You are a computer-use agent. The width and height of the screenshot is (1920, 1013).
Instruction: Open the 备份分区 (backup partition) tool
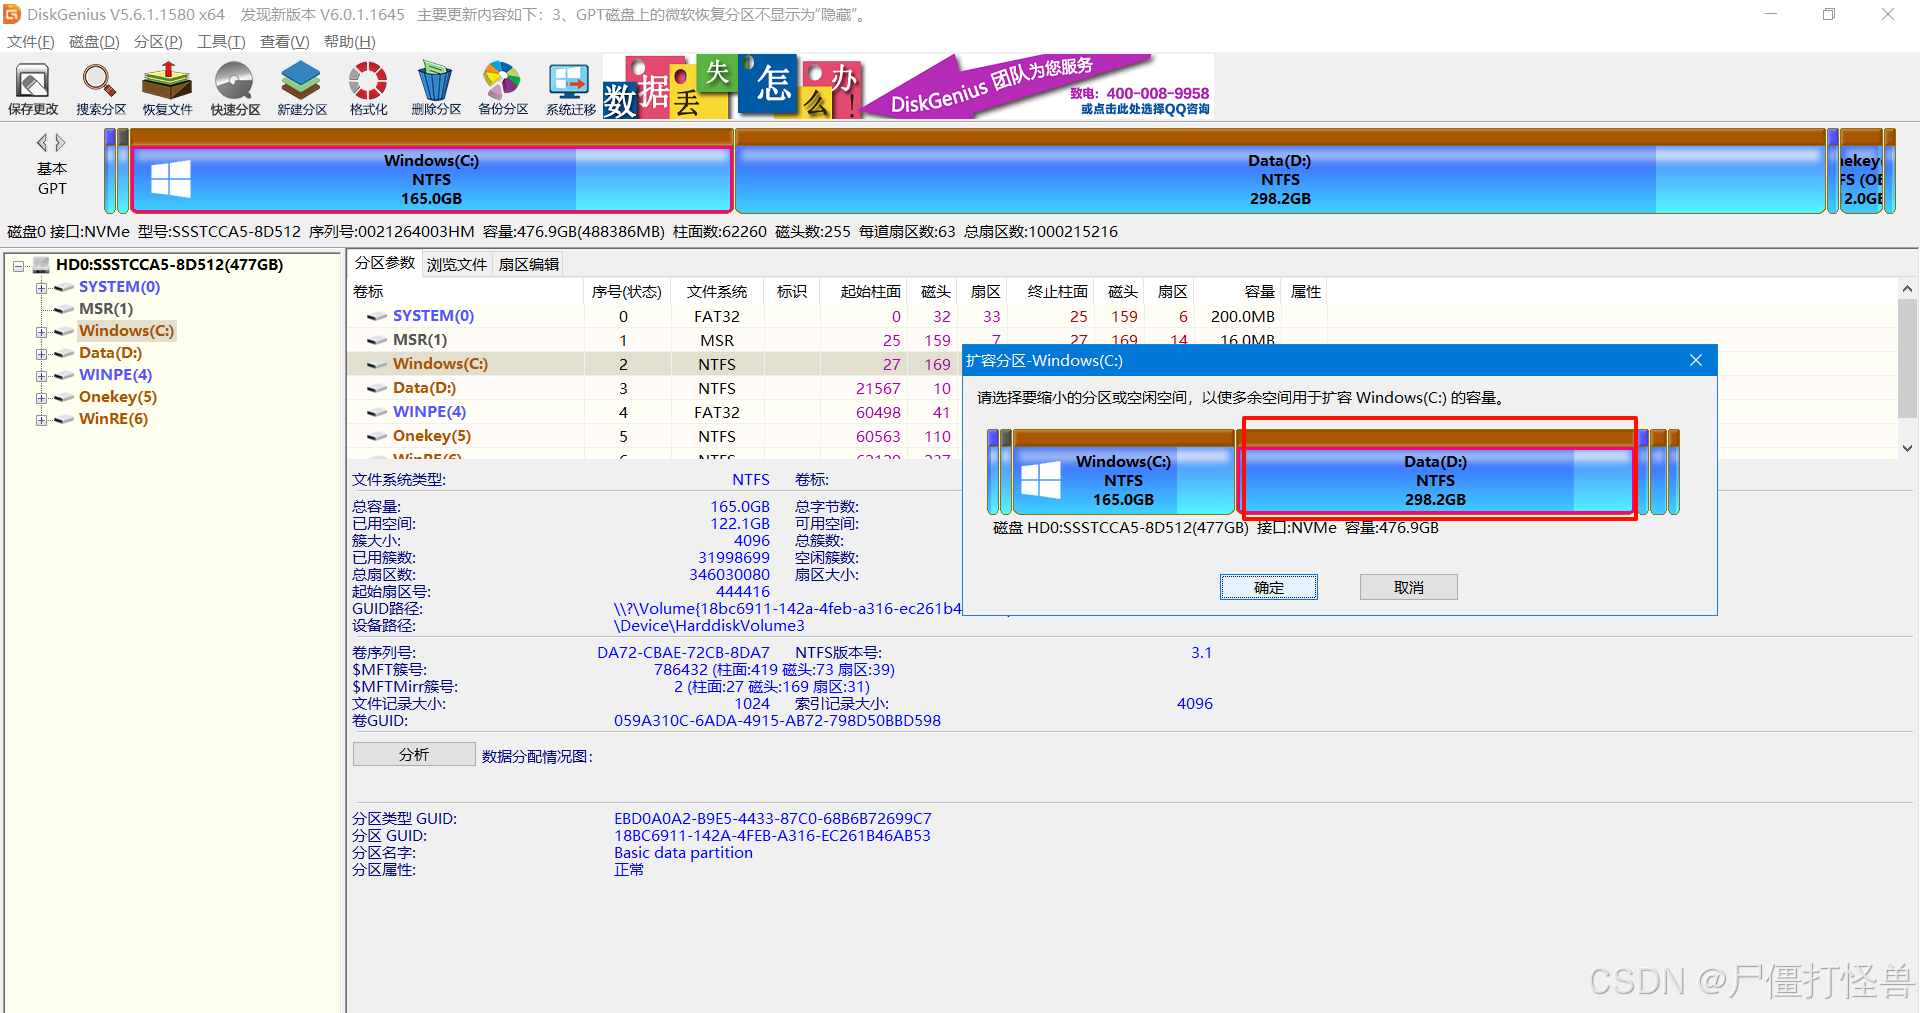503,88
